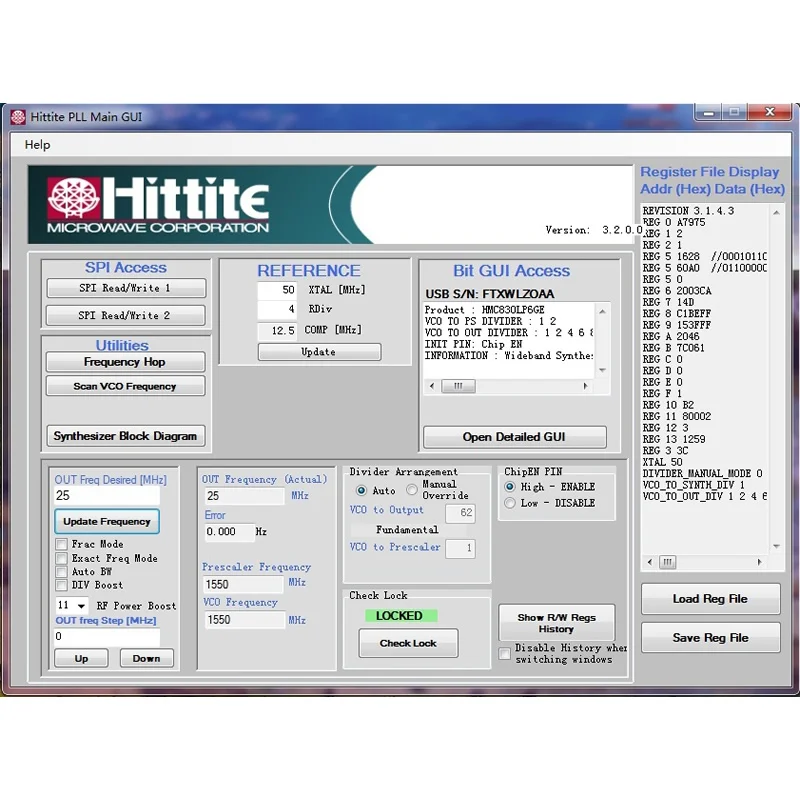The height and width of the screenshot is (800, 800).
Task: Click scroll up arrow in Bit GUI info box
Action: click(x=603, y=311)
